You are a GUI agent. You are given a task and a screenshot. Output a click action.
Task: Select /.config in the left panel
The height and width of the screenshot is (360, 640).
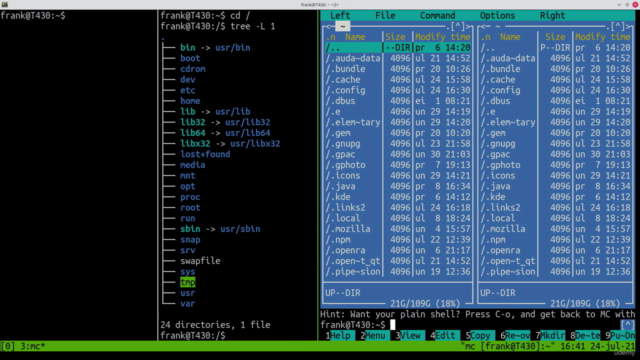pos(398,90)
